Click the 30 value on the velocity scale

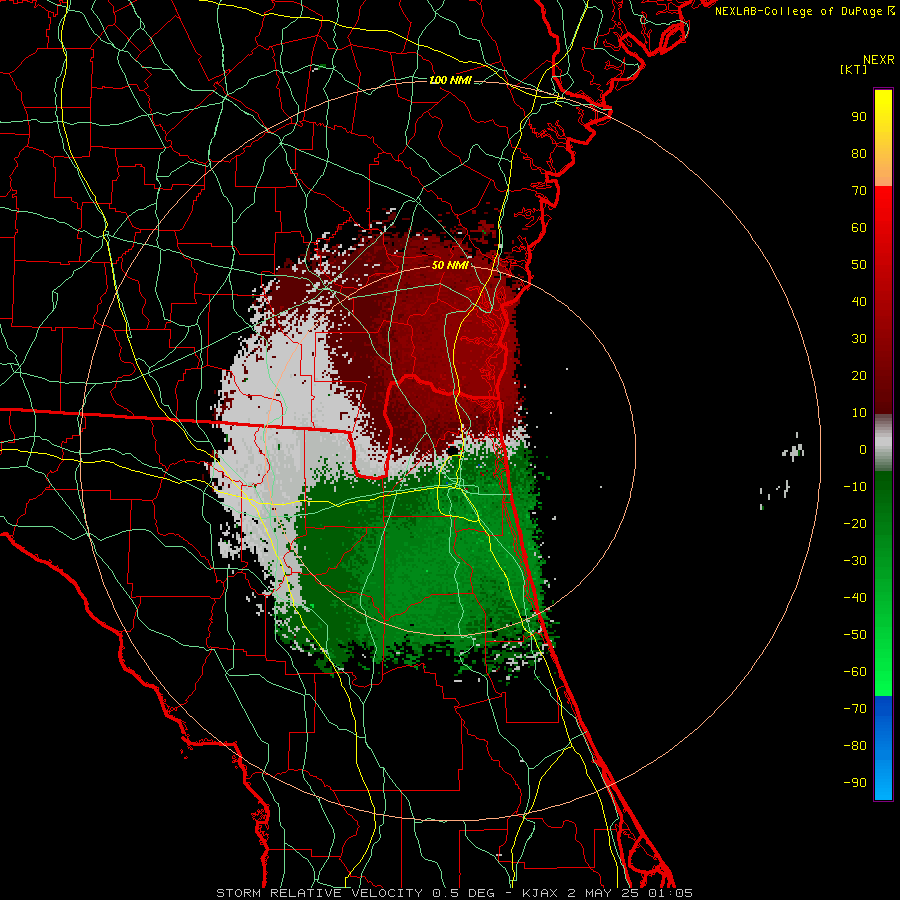[859, 339]
